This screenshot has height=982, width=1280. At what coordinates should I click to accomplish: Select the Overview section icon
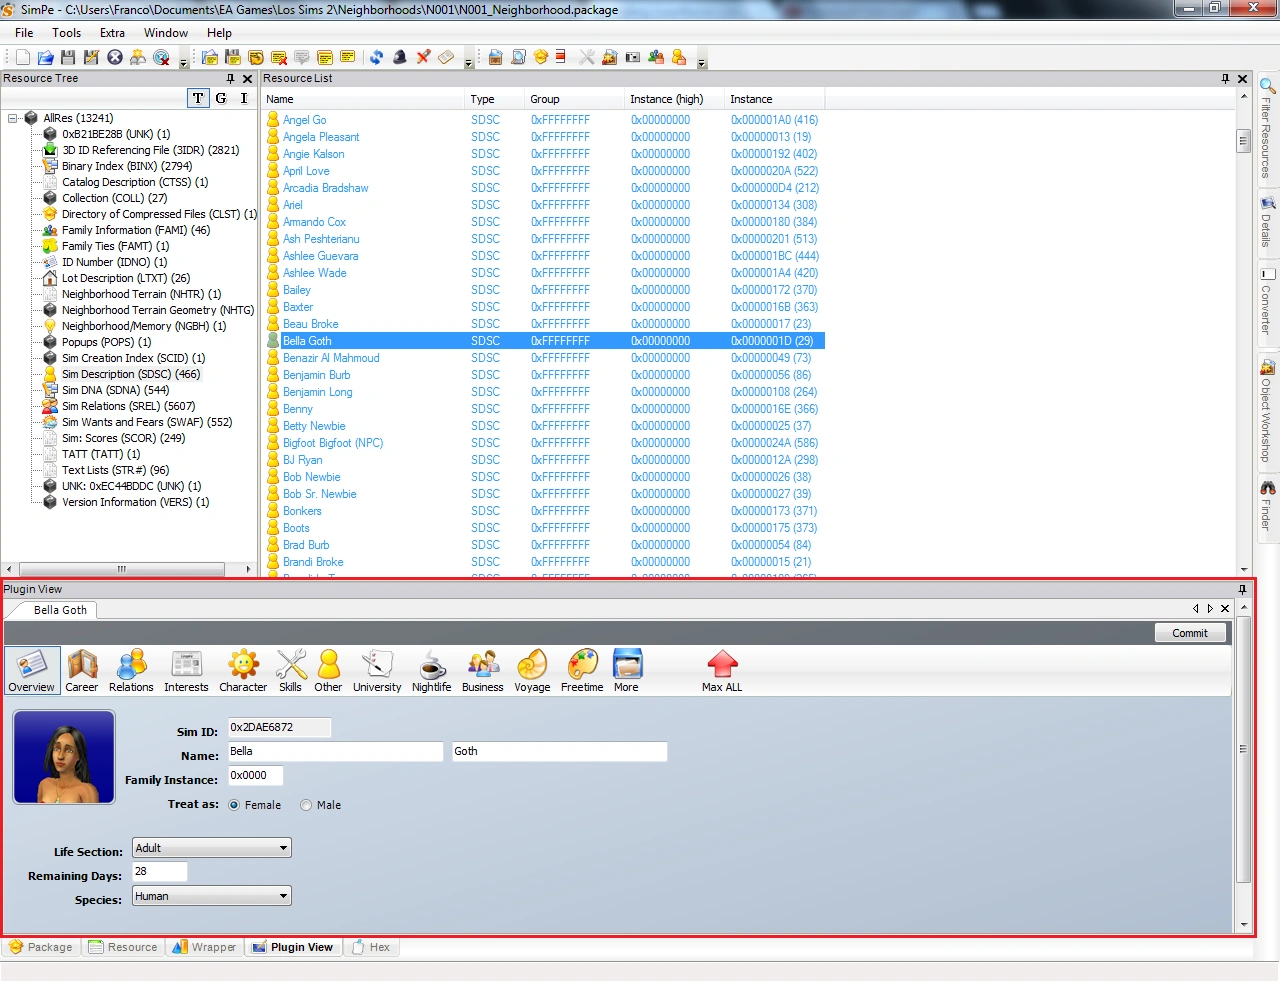tap(32, 670)
